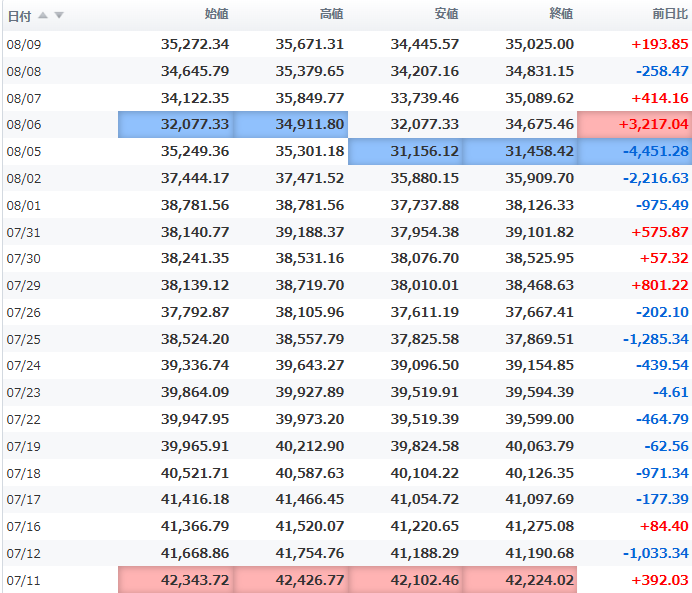Select opening value 39,336.74

click(x=195, y=365)
